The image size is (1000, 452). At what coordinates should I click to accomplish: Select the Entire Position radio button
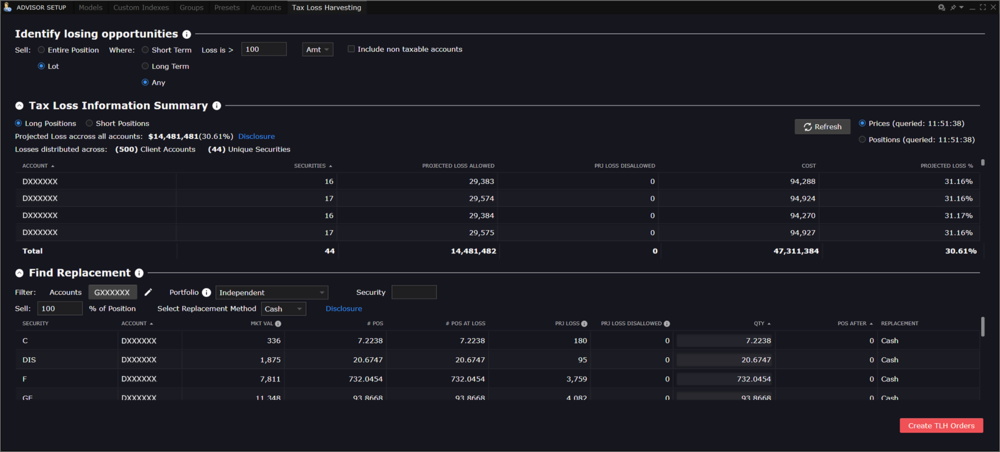(x=41, y=49)
